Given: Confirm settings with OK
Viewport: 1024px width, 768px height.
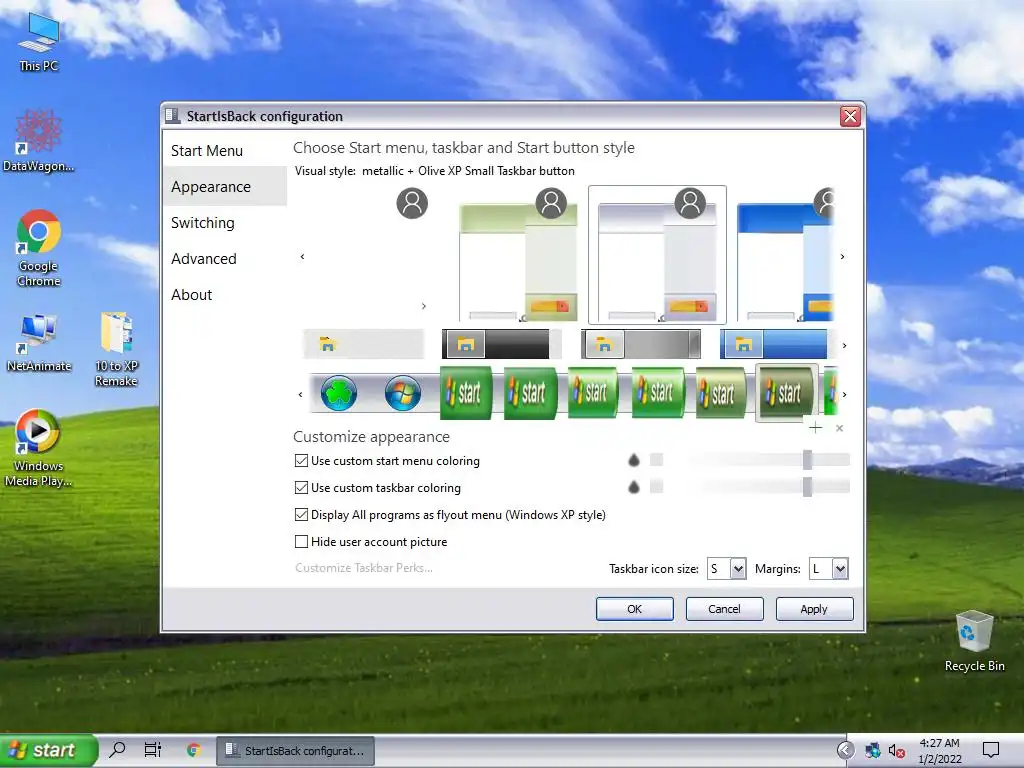Looking at the screenshot, I should click(635, 609).
